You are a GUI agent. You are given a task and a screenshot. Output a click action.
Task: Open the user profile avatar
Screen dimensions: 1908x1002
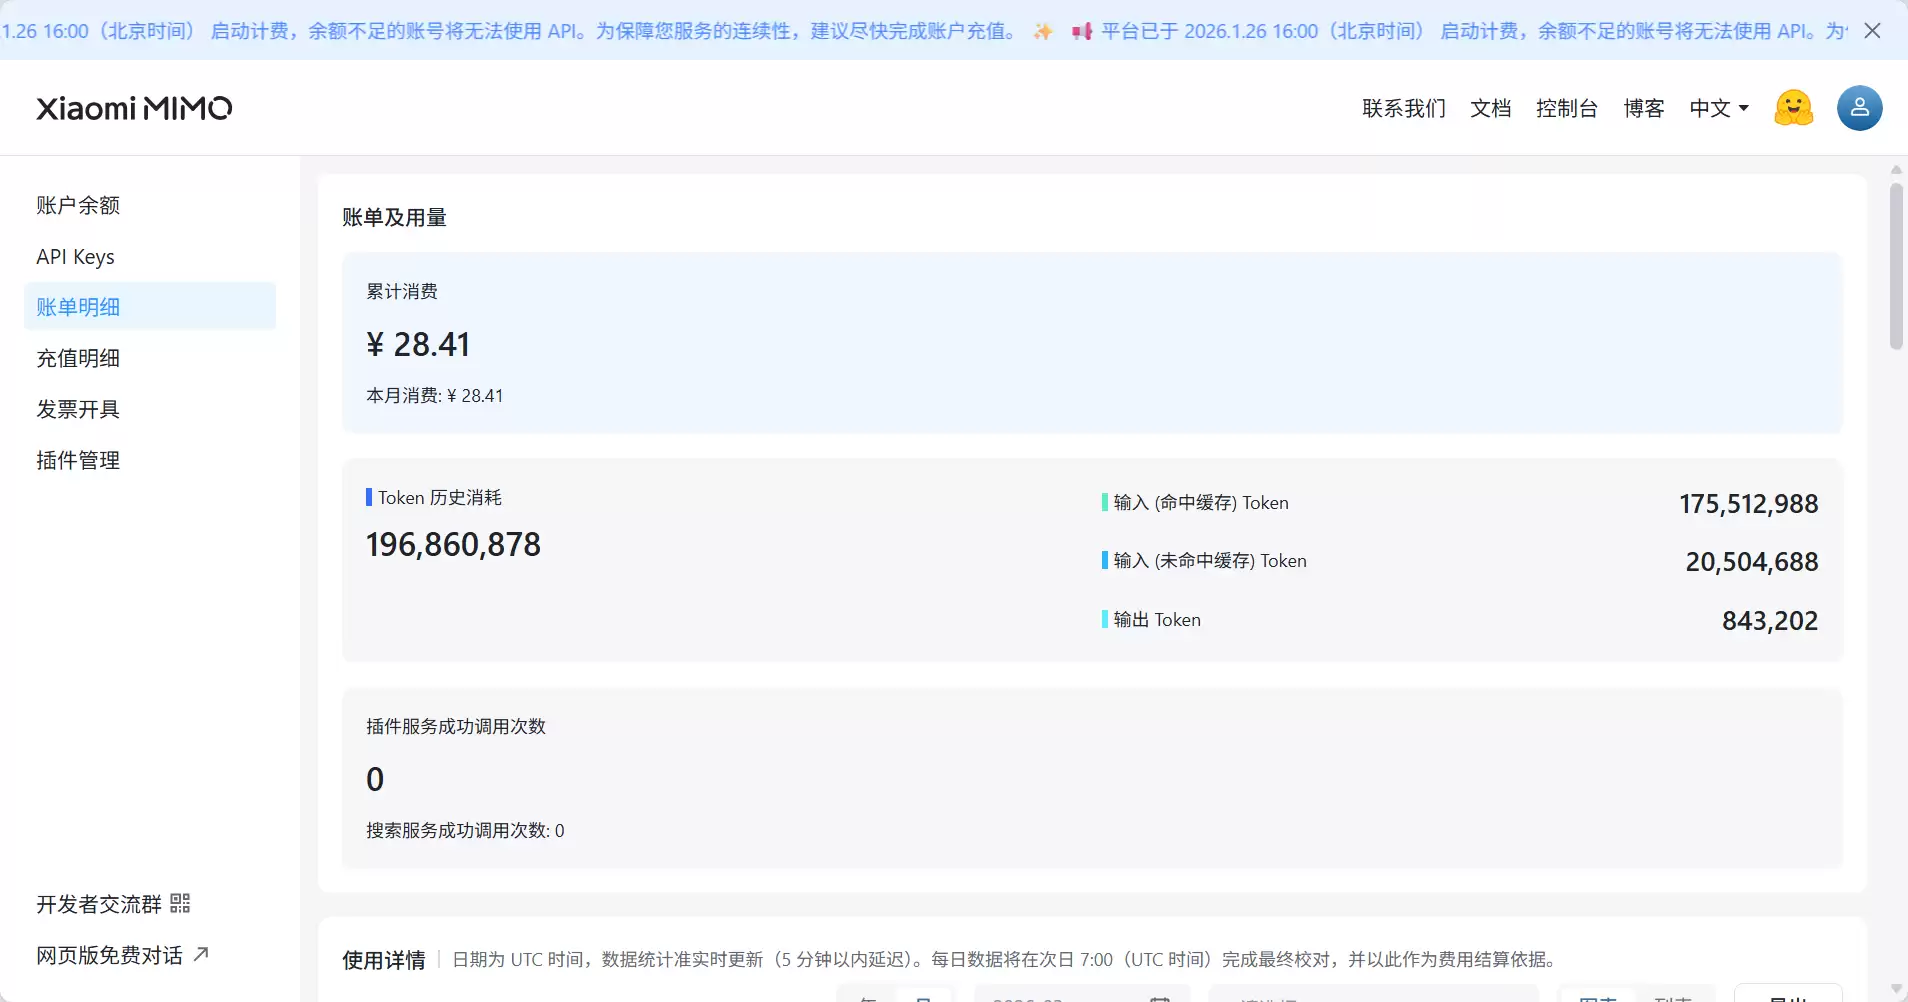tap(1859, 108)
